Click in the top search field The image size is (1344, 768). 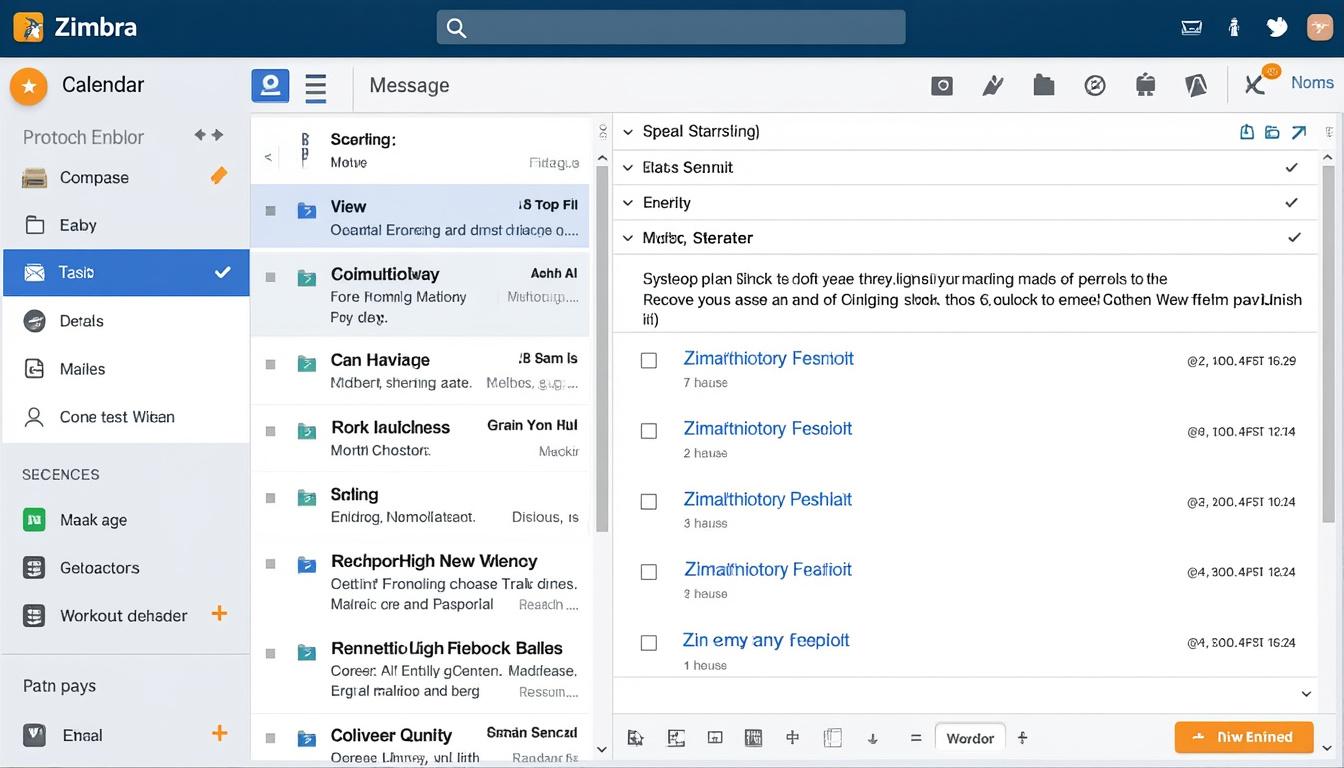click(x=671, y=28)
